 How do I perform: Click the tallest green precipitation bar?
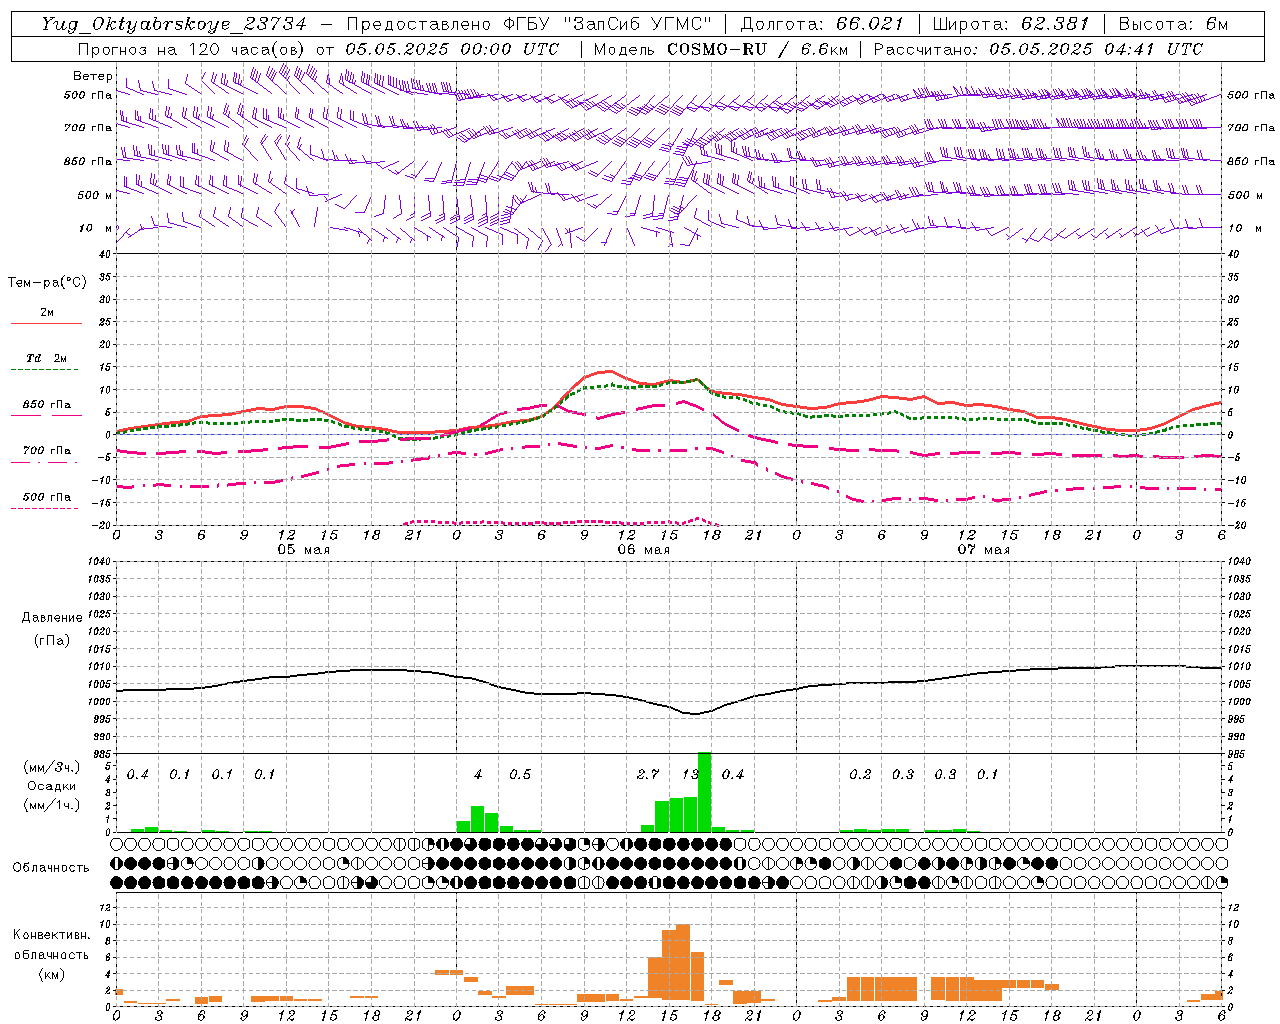(x=704, y=792)
